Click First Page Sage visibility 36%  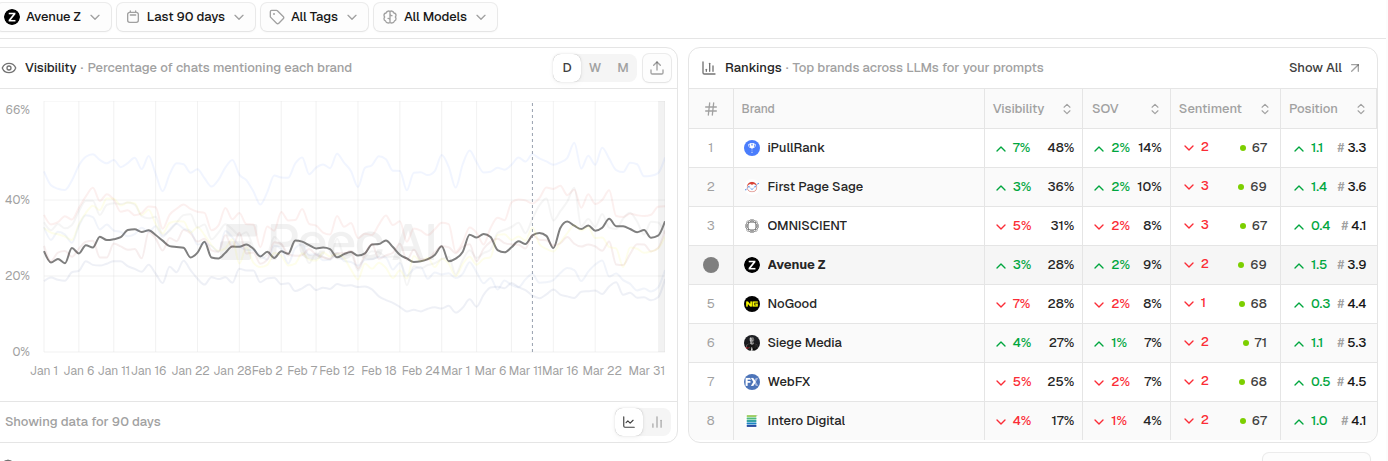click(1060, 187)
